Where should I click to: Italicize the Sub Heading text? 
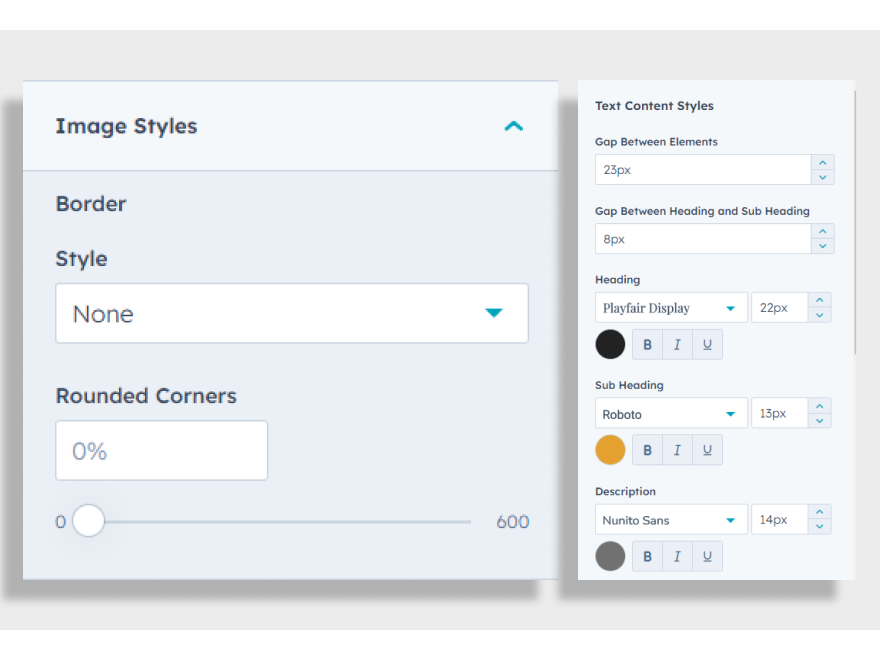[677, 449]
